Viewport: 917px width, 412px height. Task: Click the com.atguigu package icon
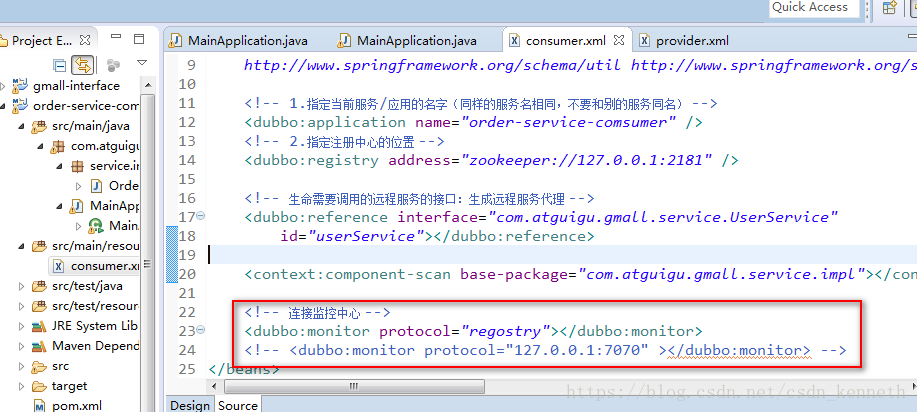pos(57,146)
